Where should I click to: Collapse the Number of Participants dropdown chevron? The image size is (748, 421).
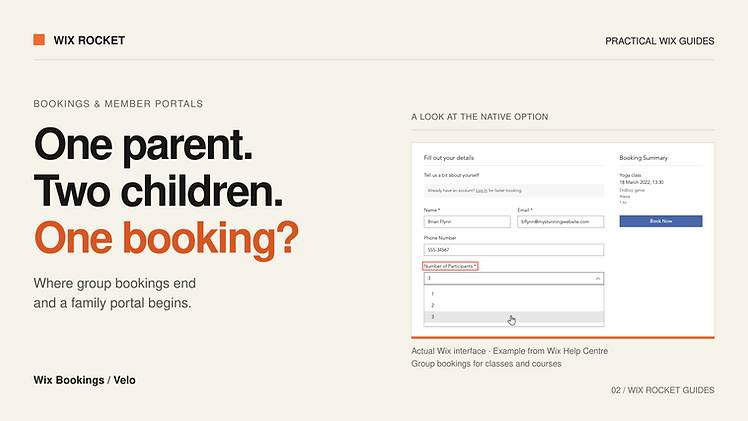[598, 278]
